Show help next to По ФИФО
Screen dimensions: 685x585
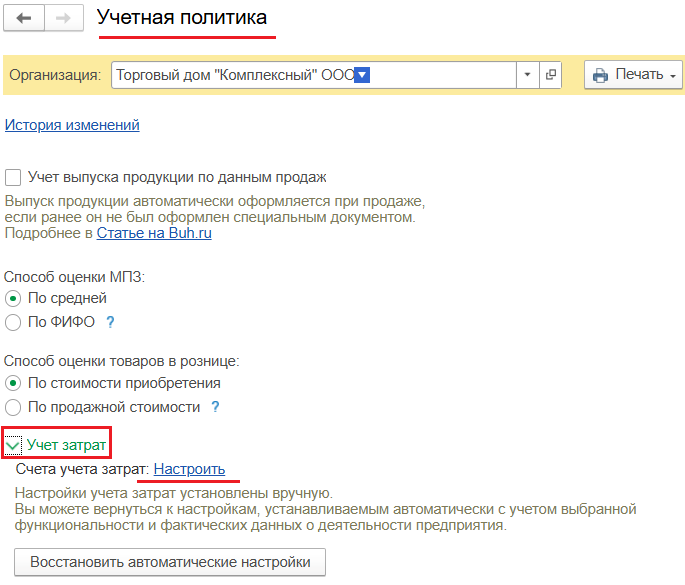111,322
